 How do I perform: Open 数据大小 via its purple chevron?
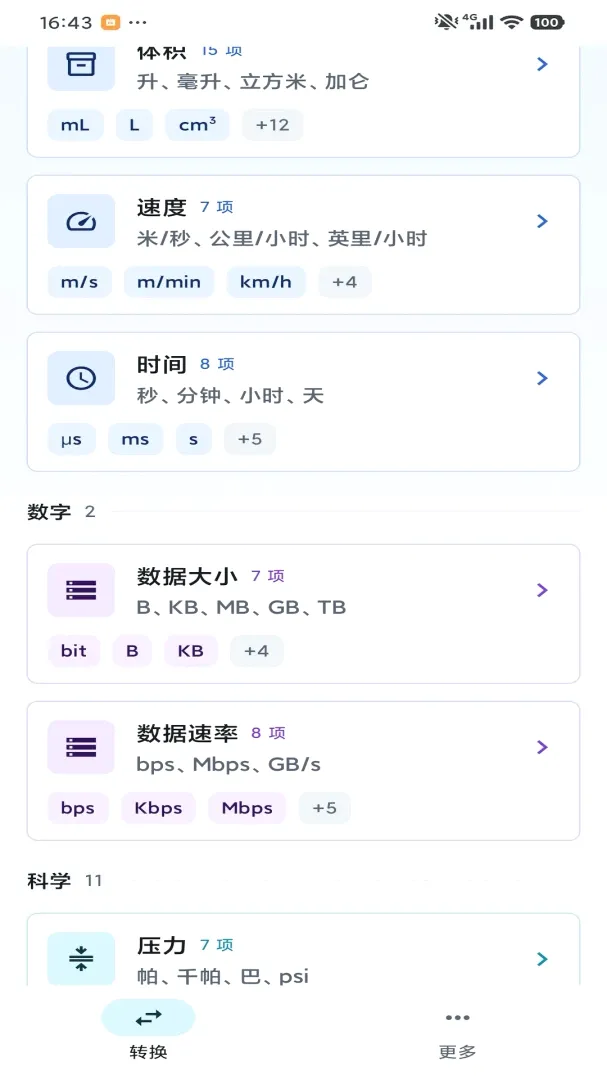(542, 590)
